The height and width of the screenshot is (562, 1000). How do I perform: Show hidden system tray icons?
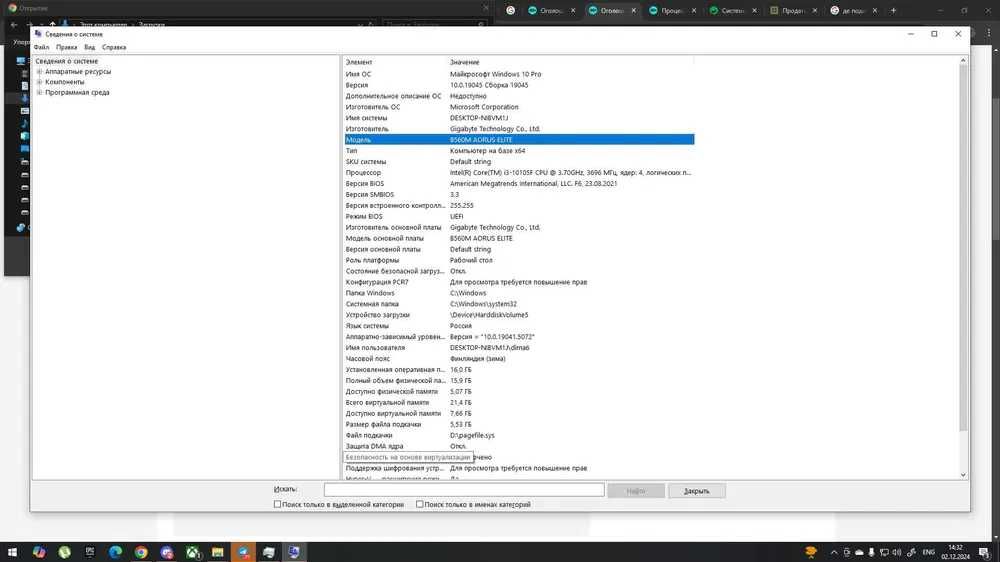coord(834,552)
